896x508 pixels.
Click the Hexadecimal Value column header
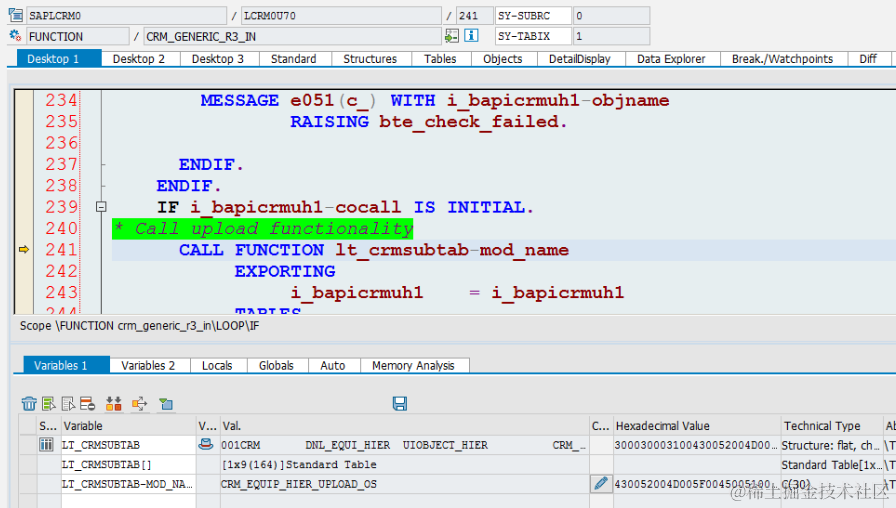(697, 426)
